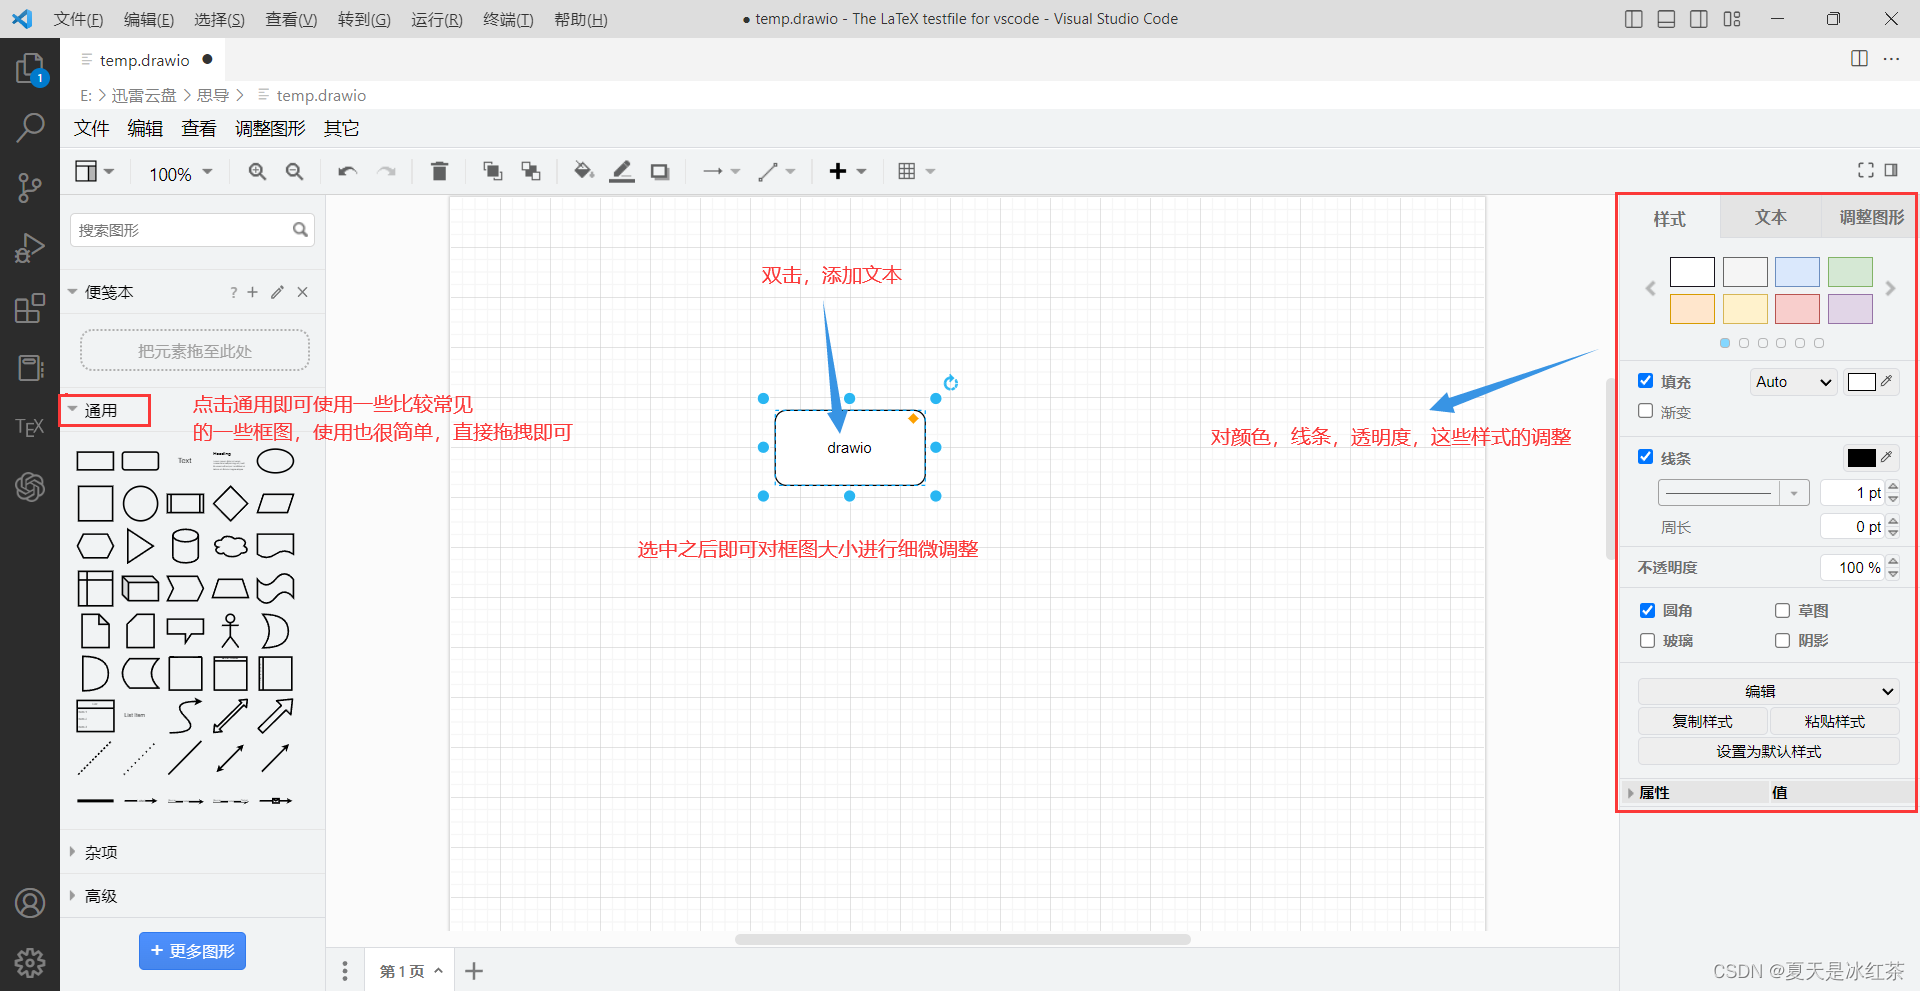Toggle the 线条 line checkbox
The height and width of the screenshot is (991, 1920).
pyautogui.click(x=1645, y=457)
